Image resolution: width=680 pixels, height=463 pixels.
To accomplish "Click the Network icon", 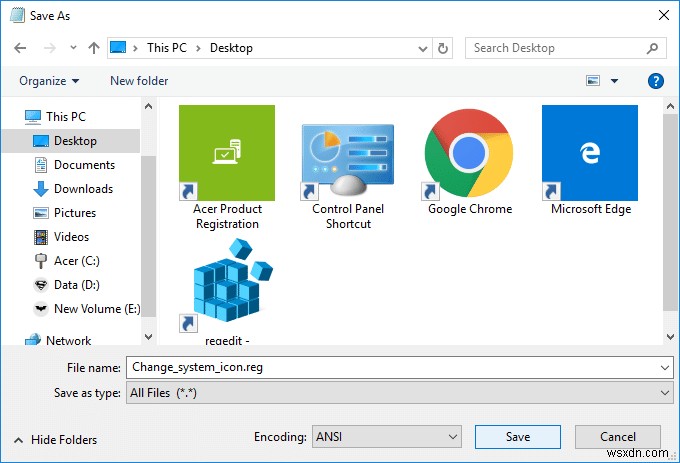I will point(33,340).
